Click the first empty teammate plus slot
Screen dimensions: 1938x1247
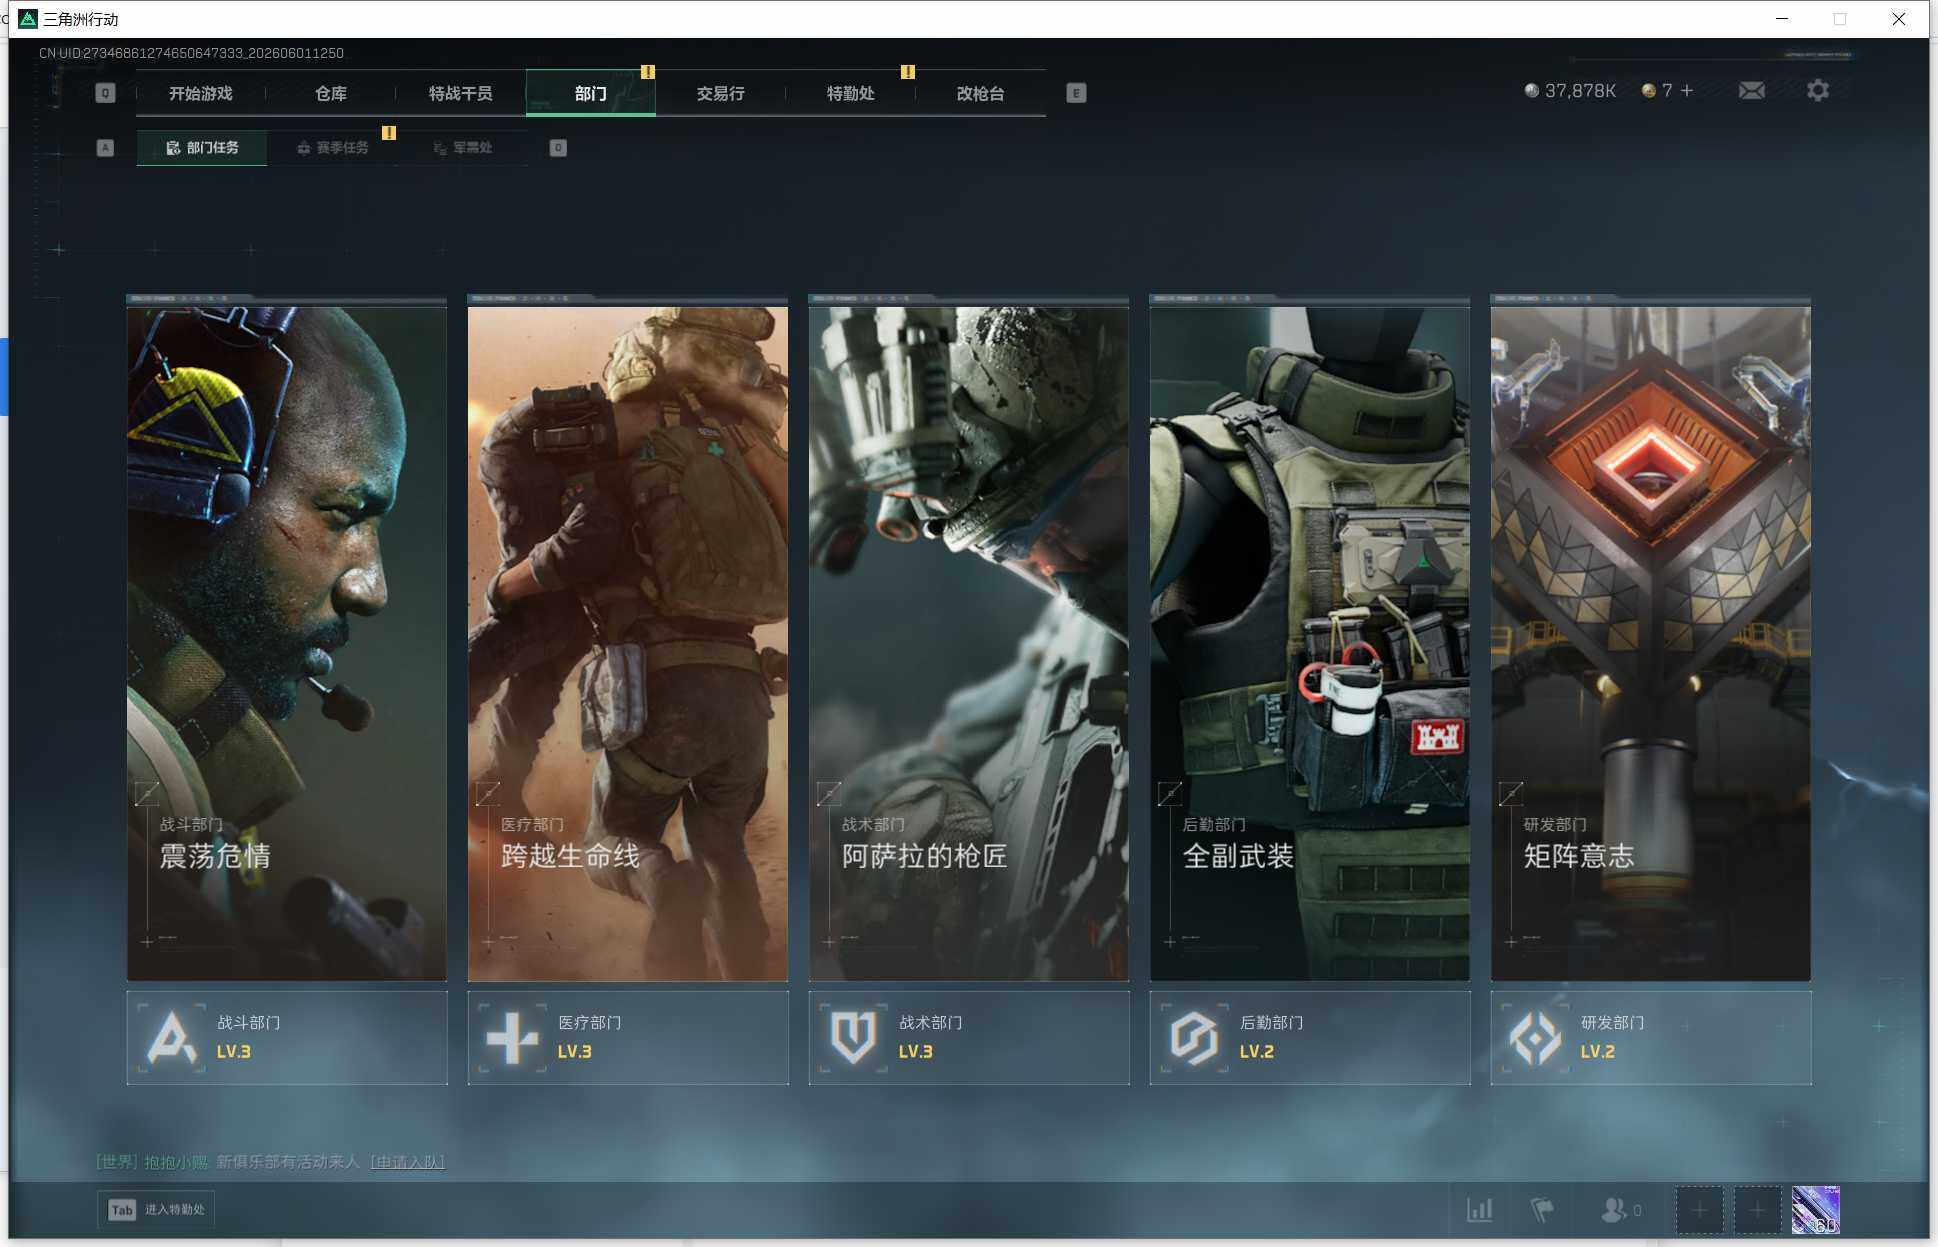1699,1211
